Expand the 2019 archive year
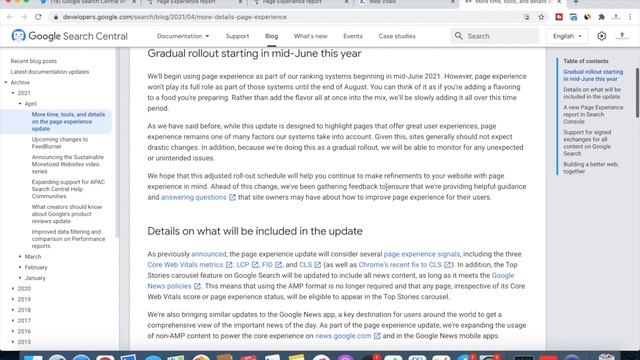640x360 pixels. (x=13, y=299)
